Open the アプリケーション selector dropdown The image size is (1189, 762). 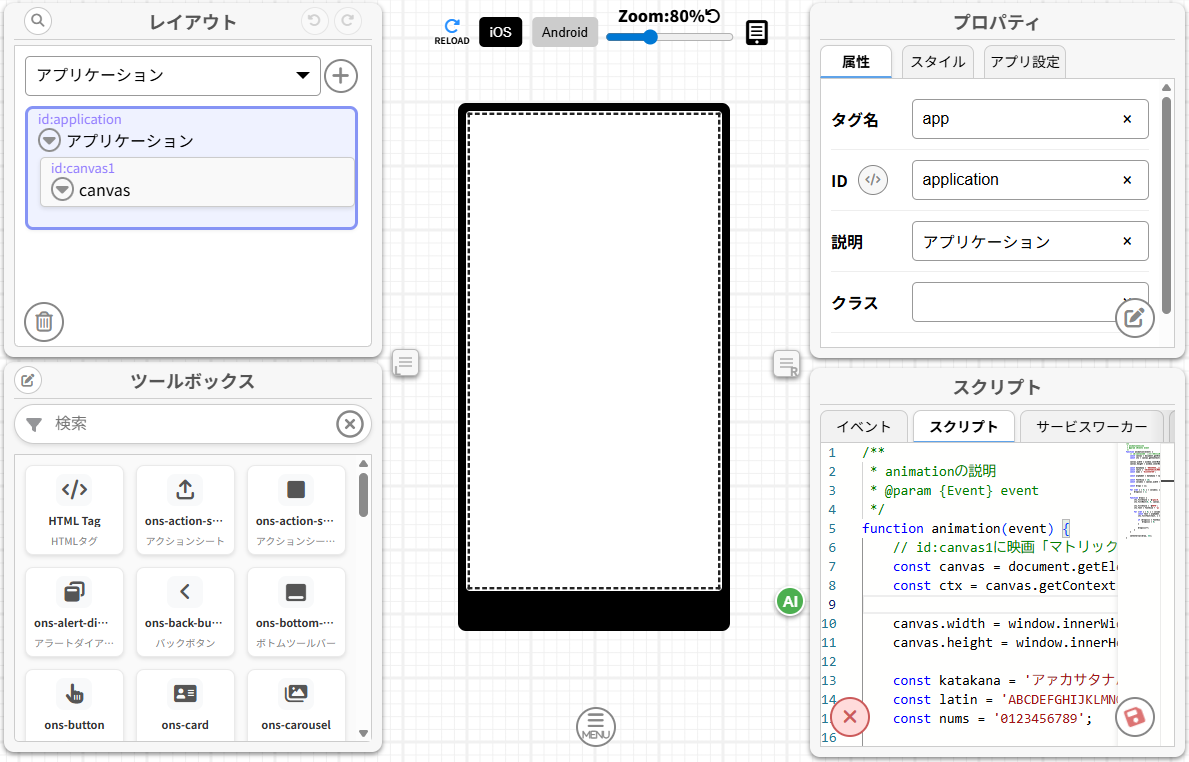[x=172, y=75]
